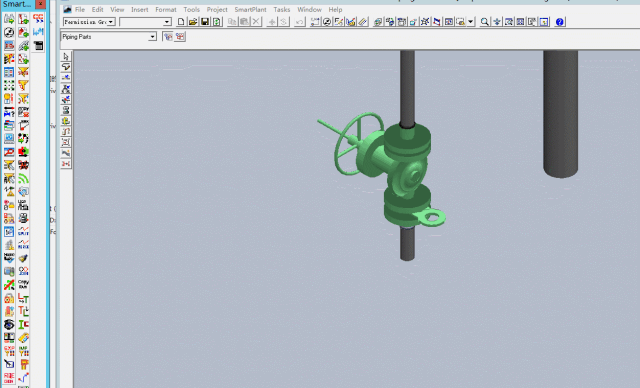Toggle the second locate filter button beside Piping Parts
Screen dimensions: 640x388
[180, 37]
